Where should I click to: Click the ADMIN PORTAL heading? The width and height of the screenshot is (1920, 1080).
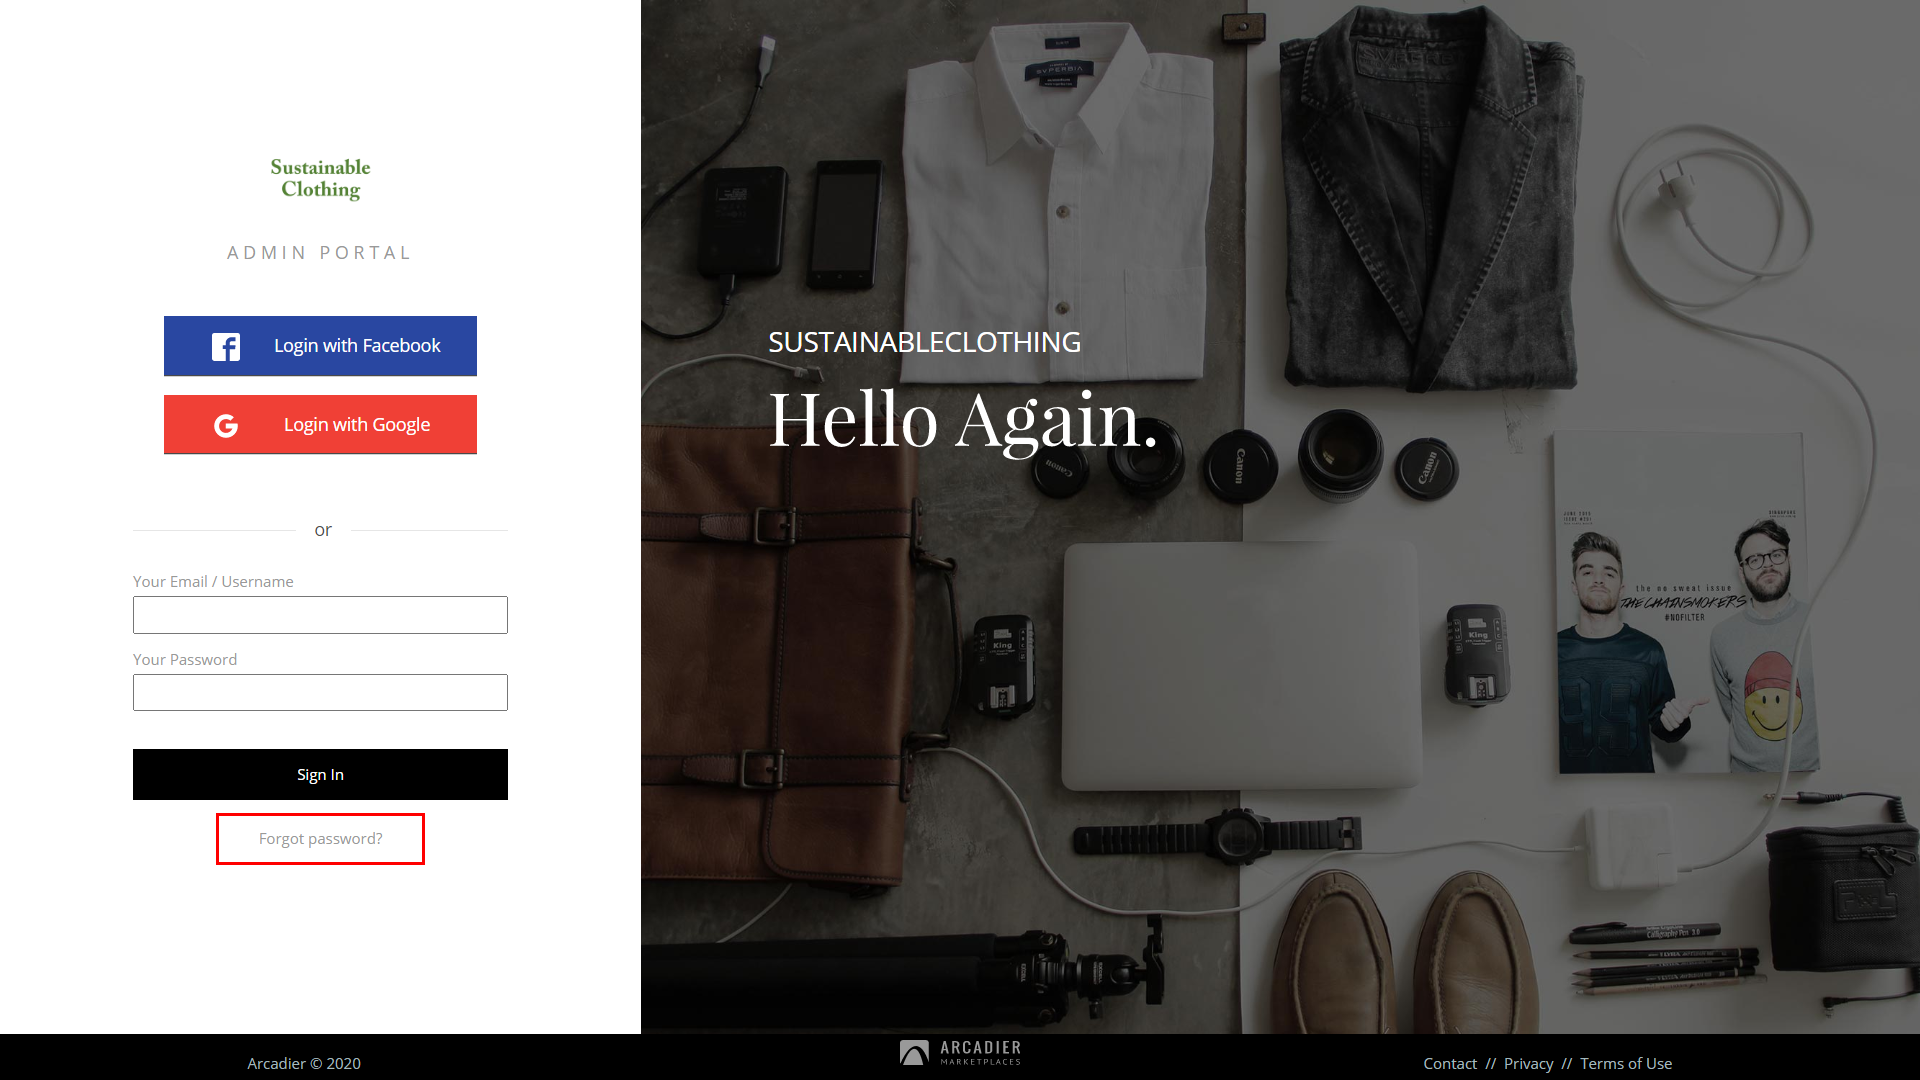320,253
